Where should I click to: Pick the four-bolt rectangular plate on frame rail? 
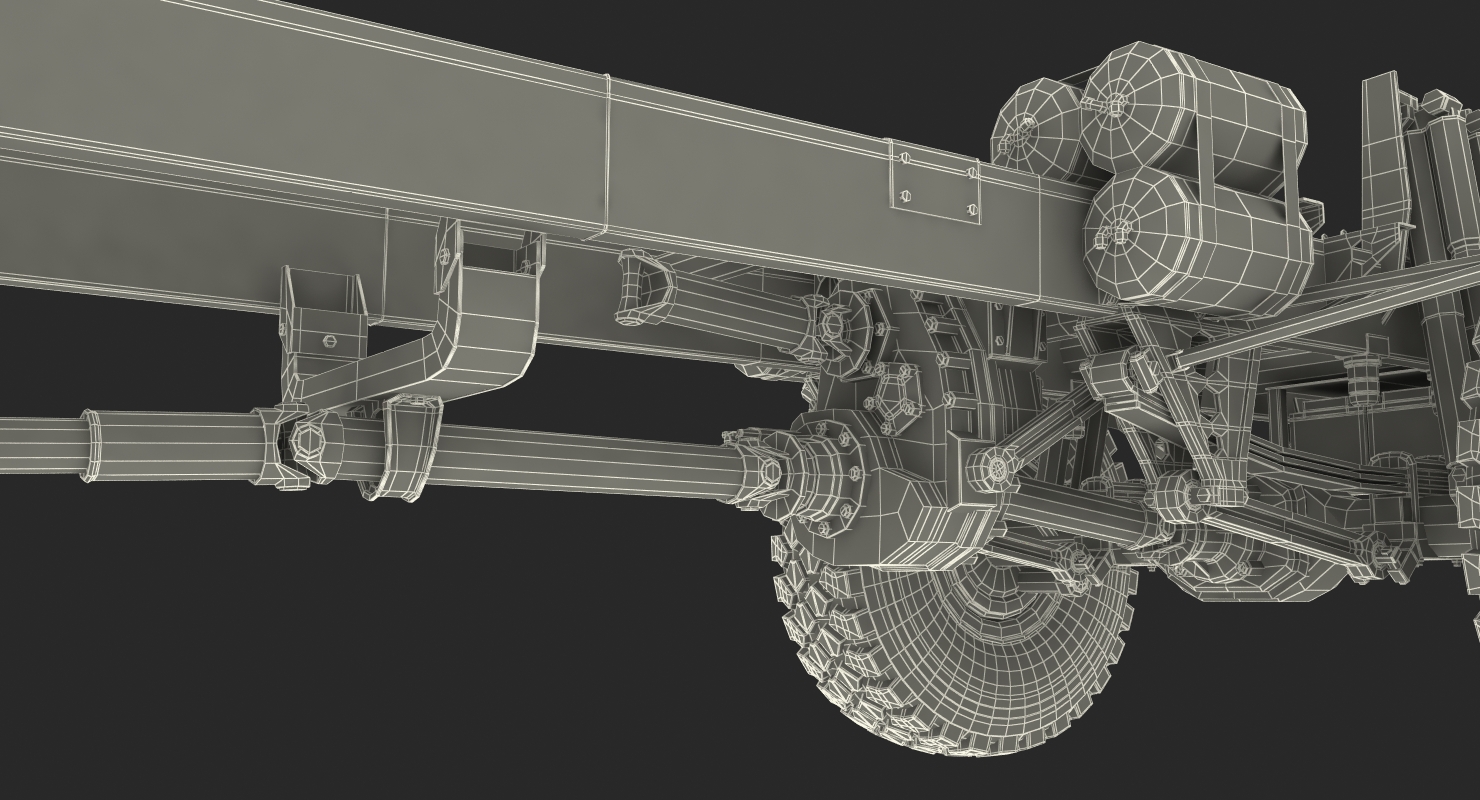point(935,182)
